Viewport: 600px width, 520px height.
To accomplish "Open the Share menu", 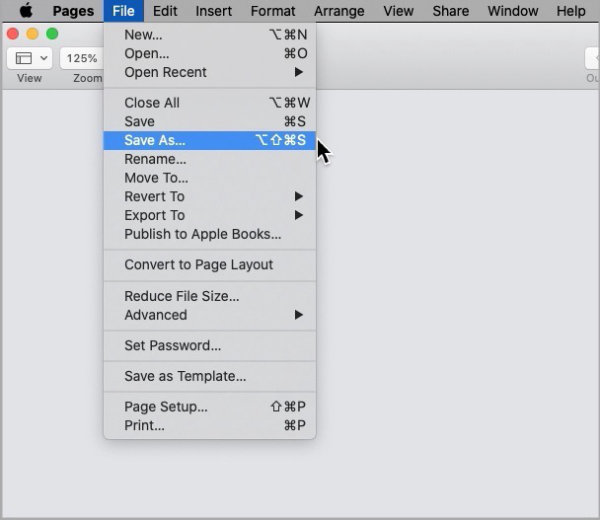I will pyautogui.click(x=451, y=11).
